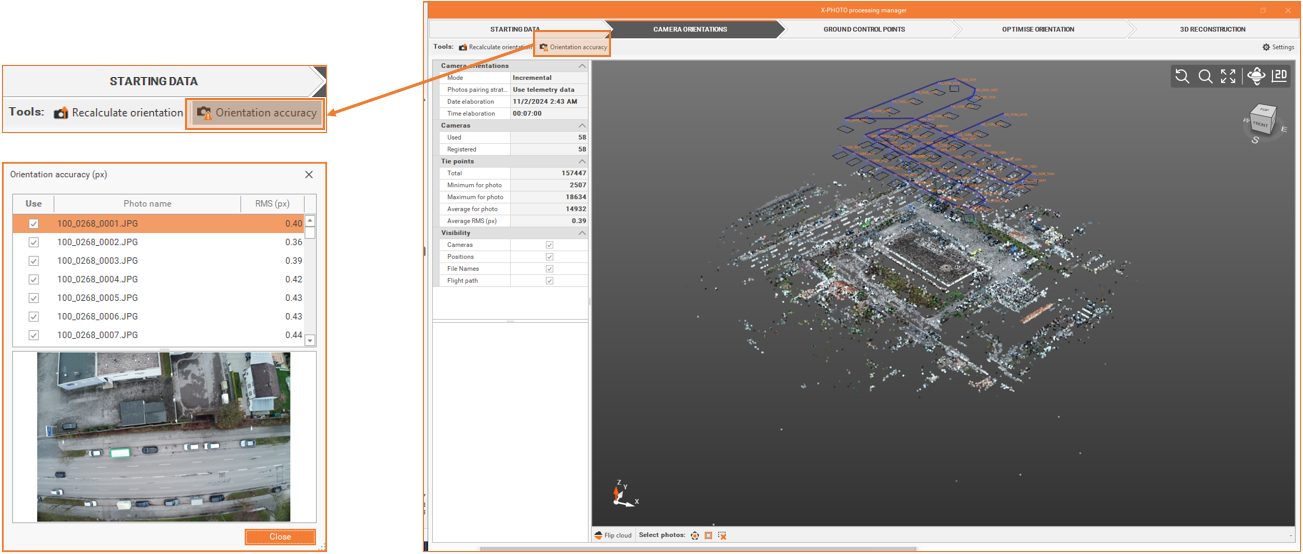Collapse the Tie points section
Screen dimensions: 1303x554
[582, 161]
